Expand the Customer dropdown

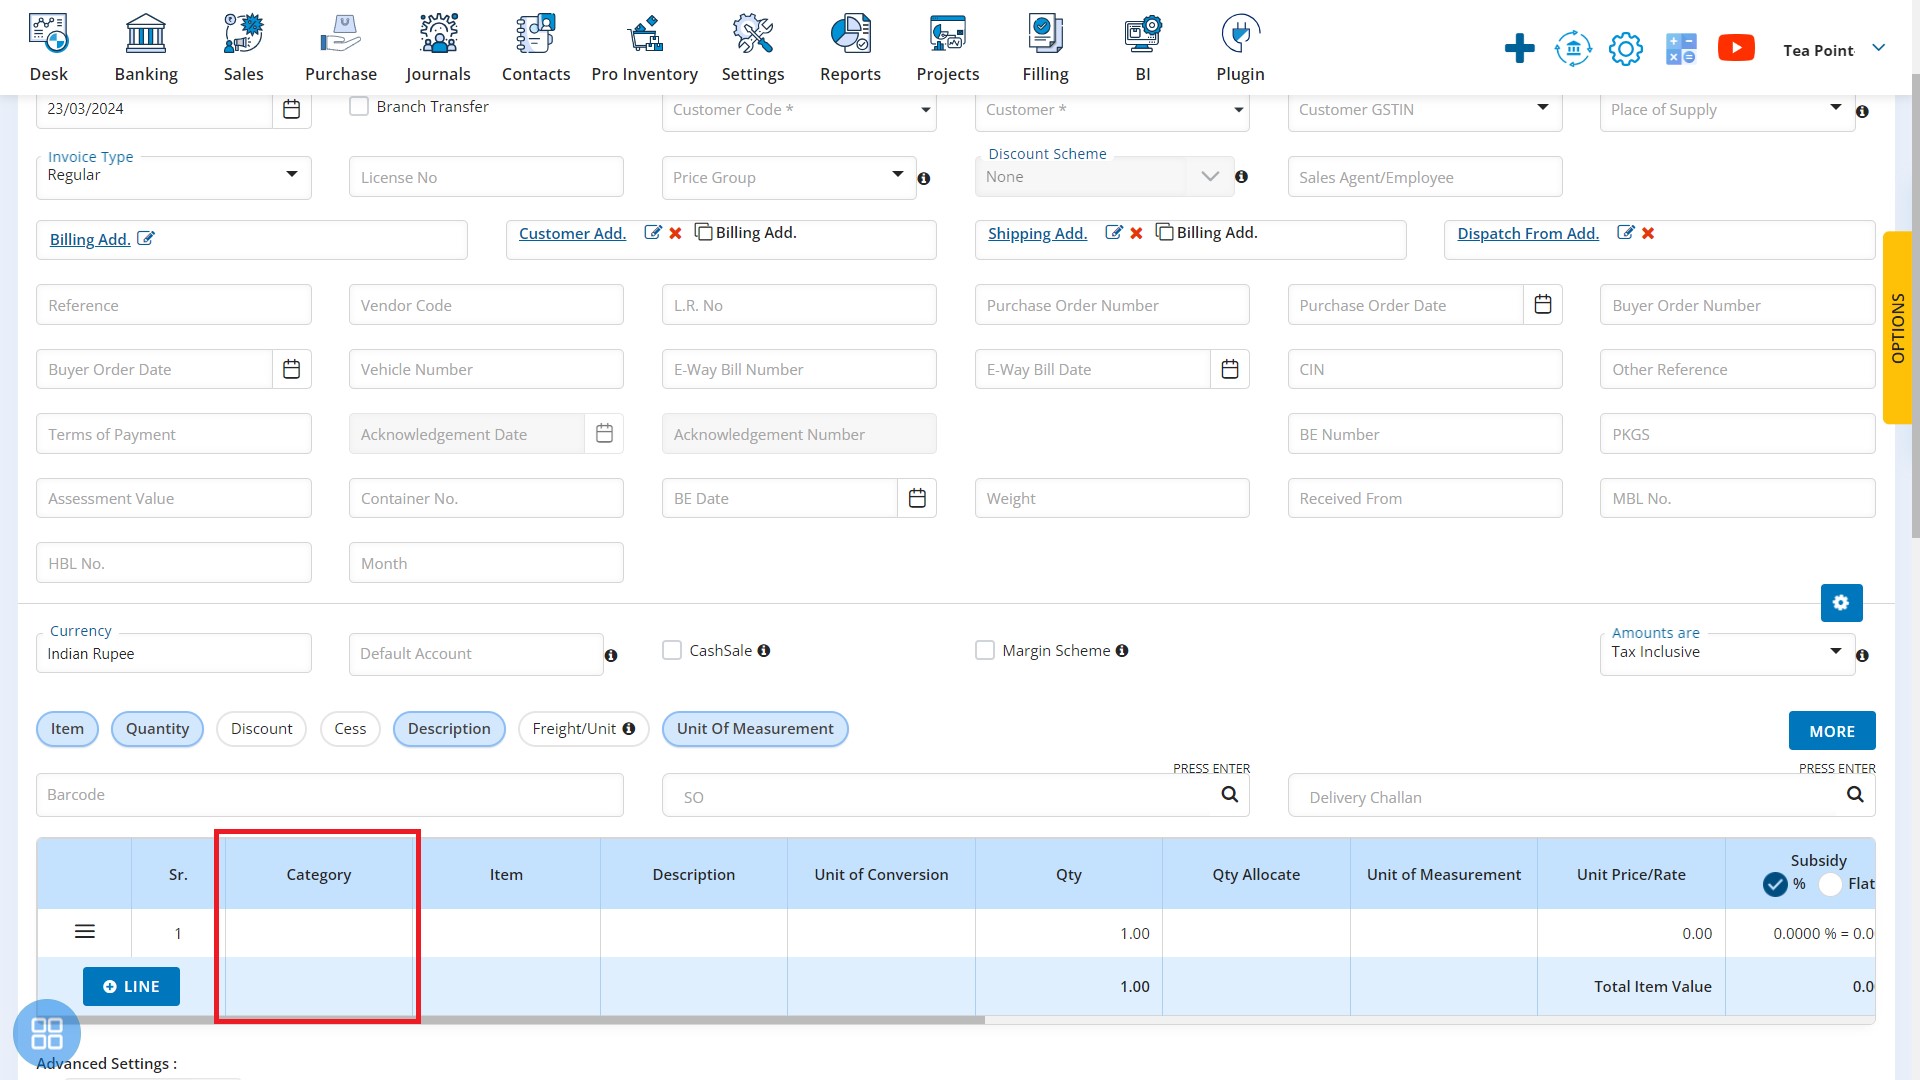point(1239,110)
